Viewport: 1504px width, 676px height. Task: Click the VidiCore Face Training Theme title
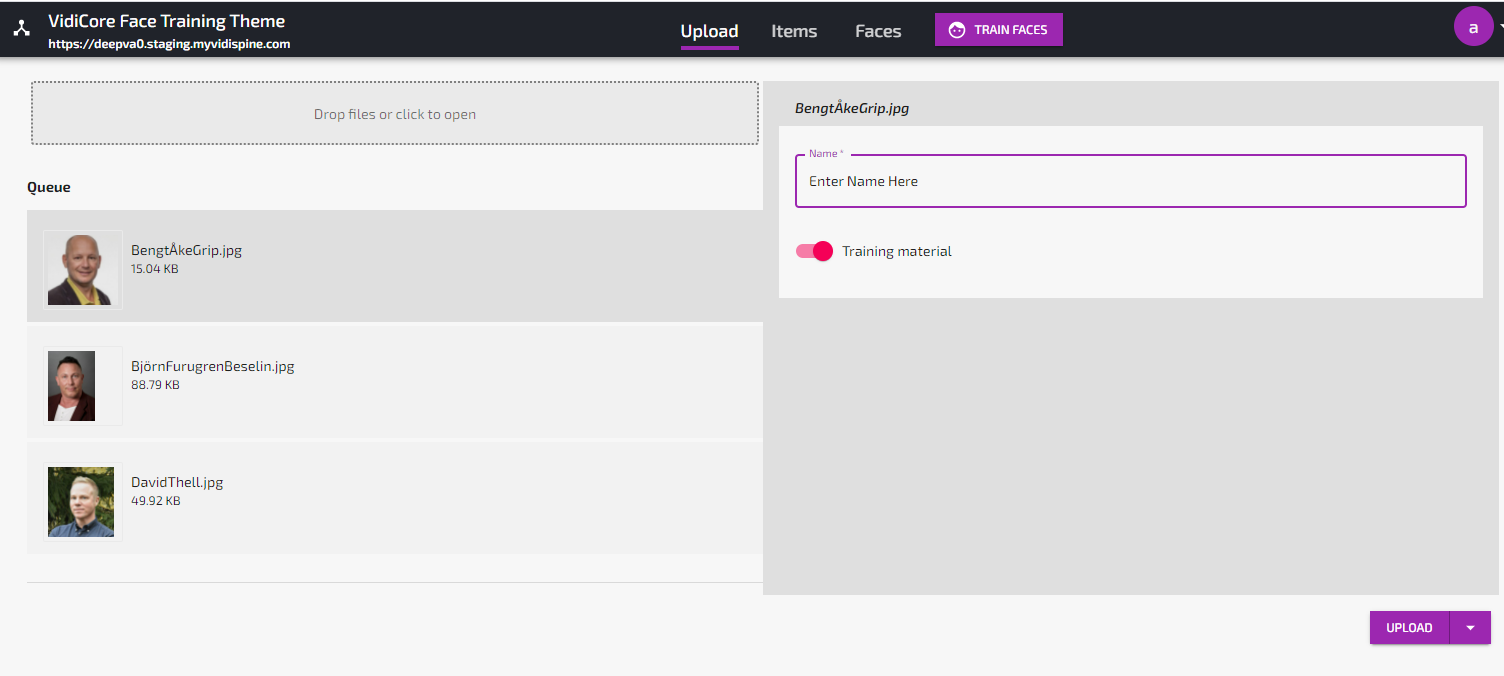click(166, 21)
